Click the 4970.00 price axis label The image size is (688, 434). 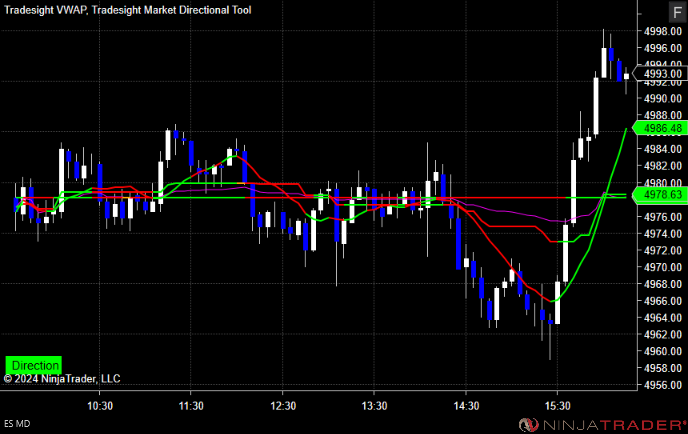click(663, 267)
